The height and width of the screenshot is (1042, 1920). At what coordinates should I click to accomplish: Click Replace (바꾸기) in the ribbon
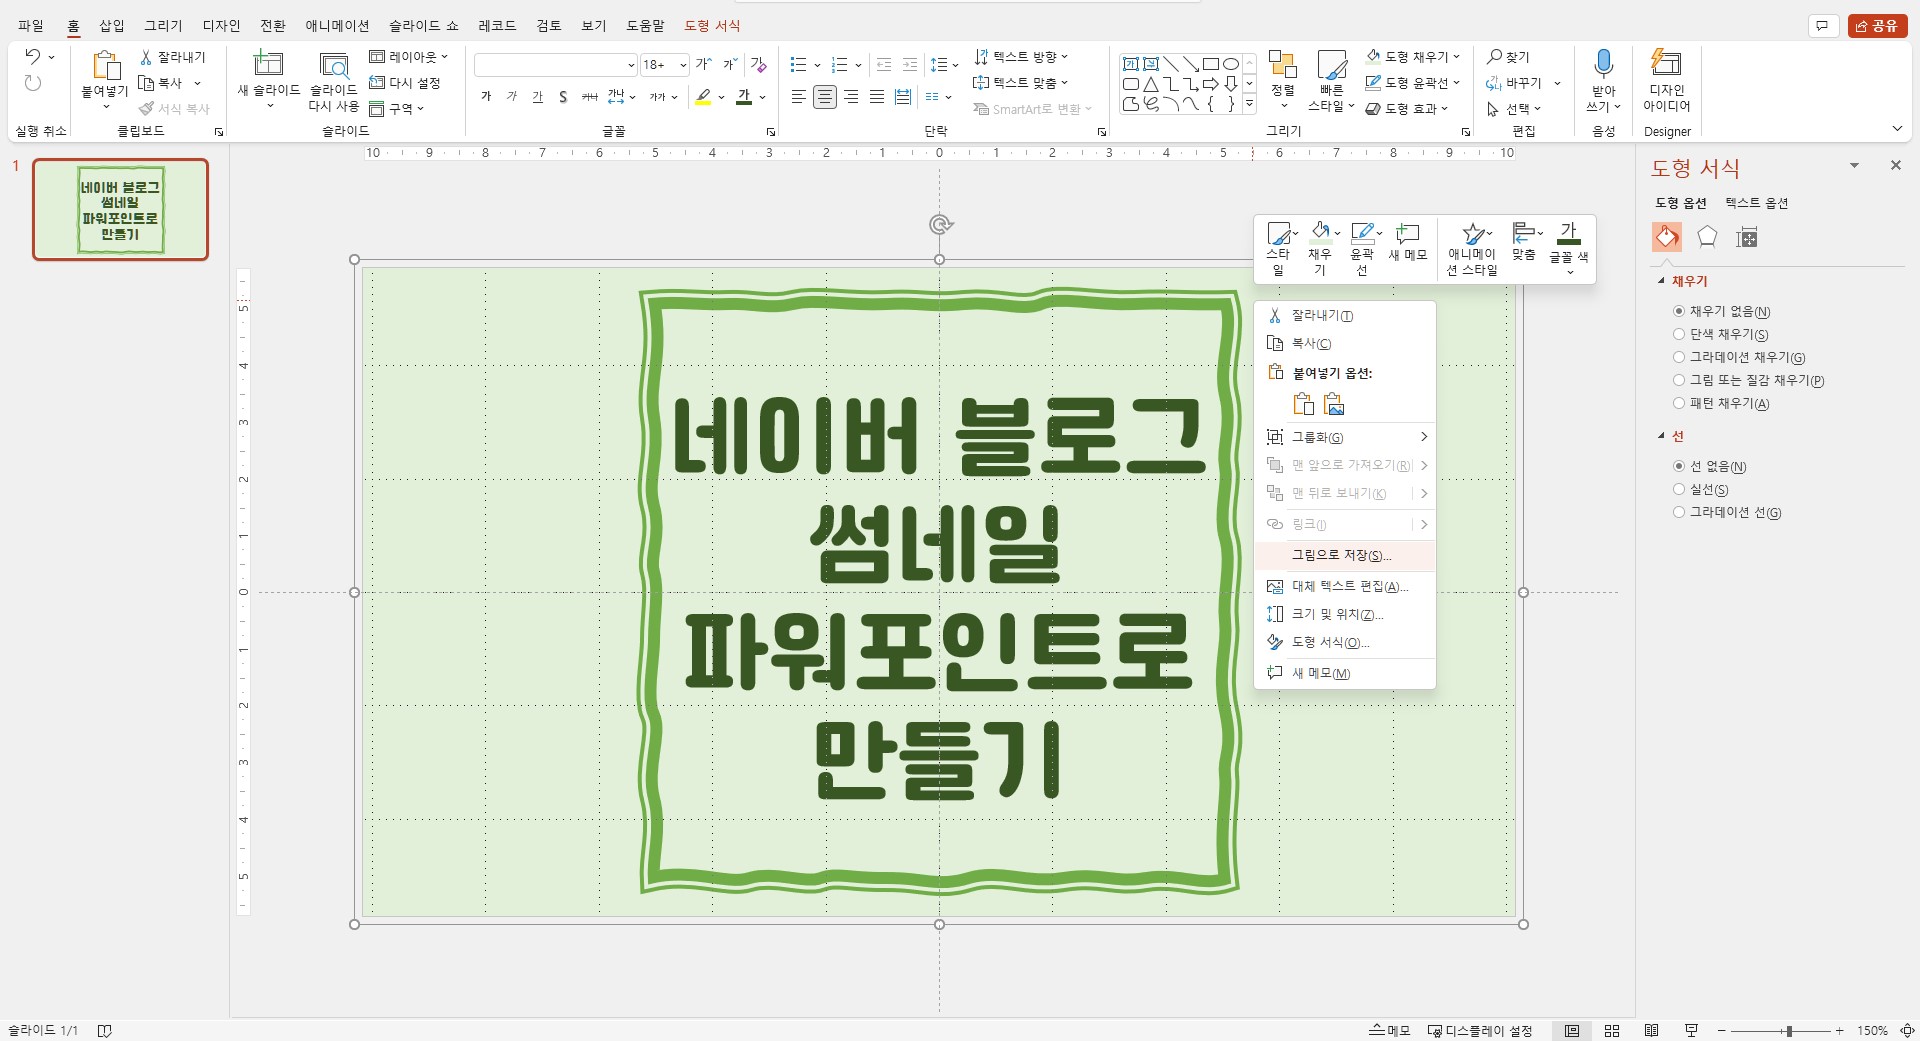tap(1514, 83)
